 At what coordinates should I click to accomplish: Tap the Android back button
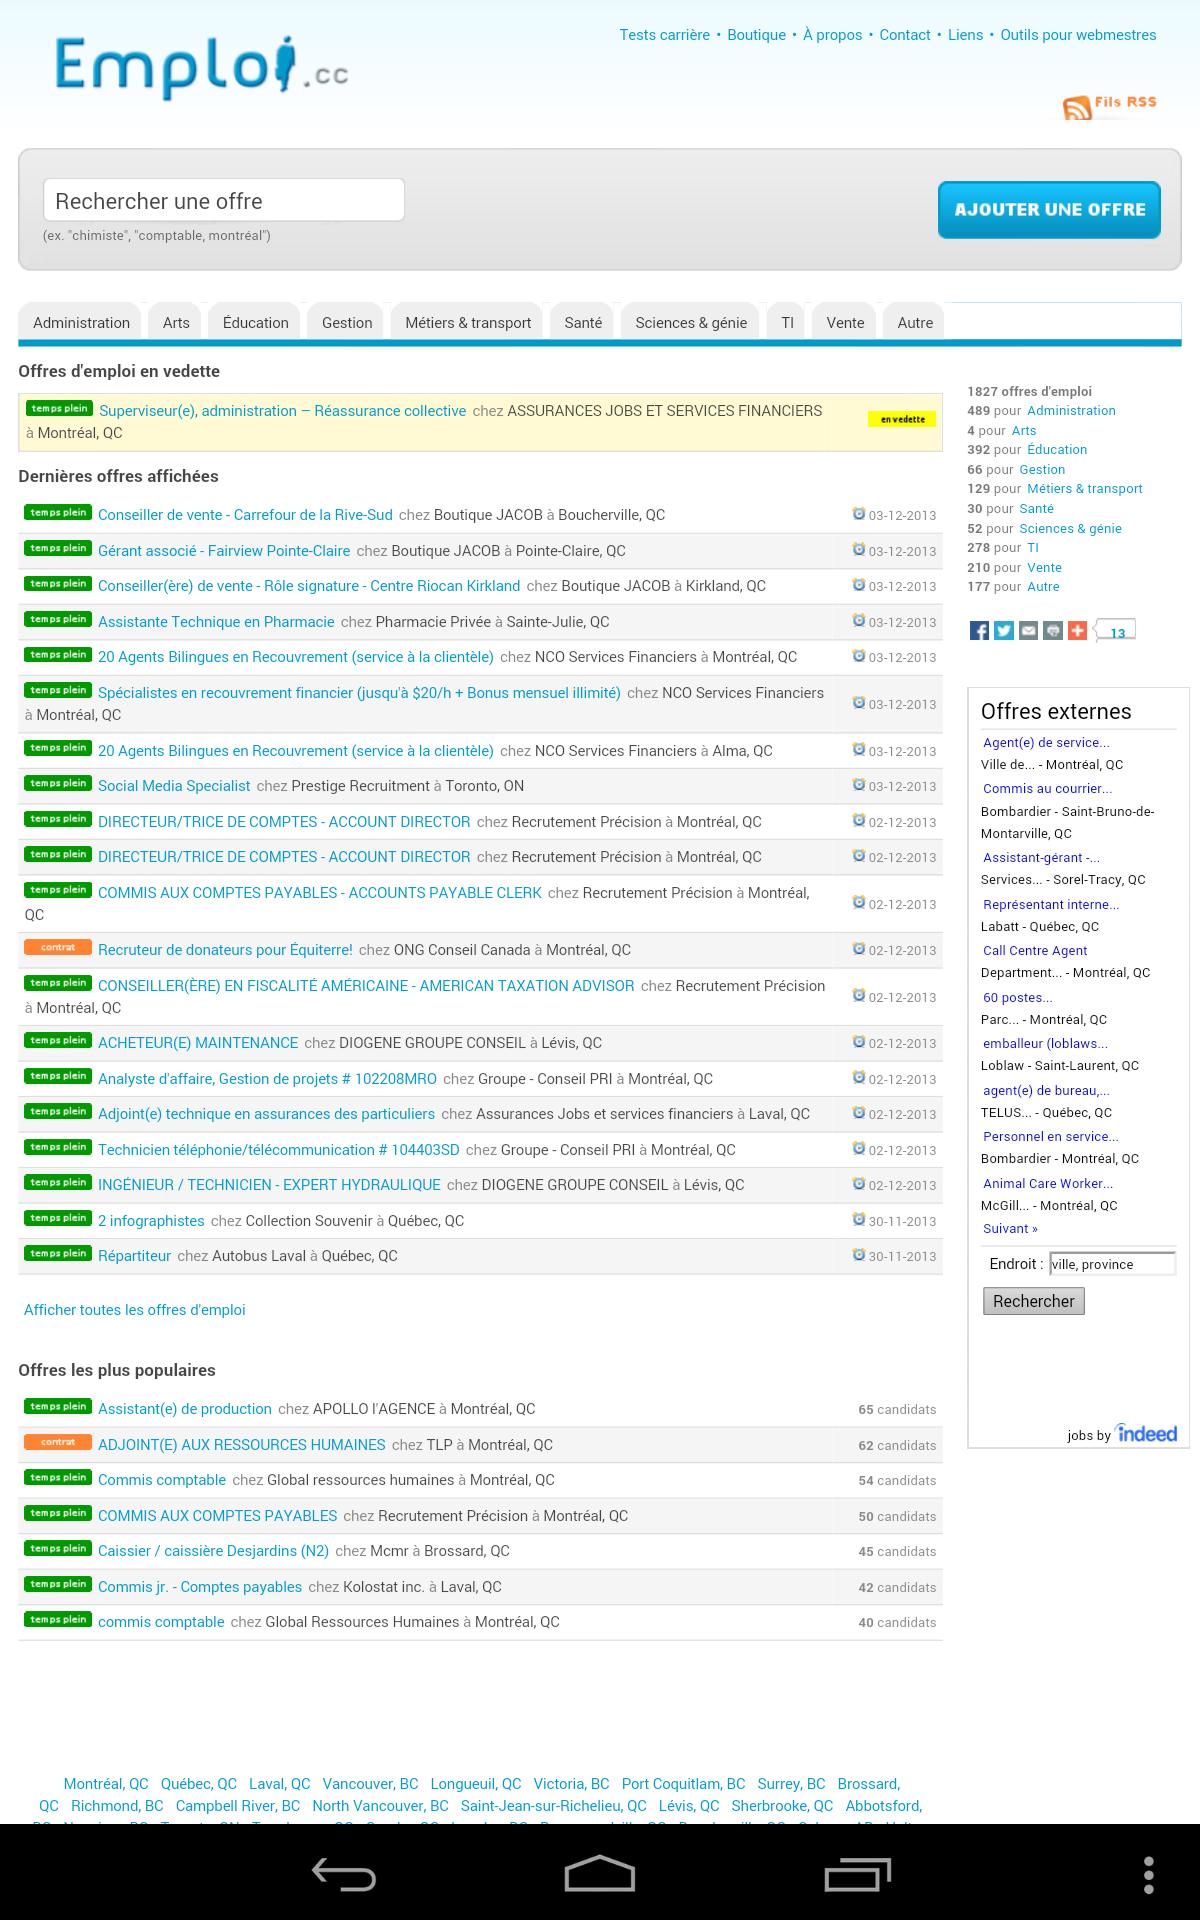click(343, 1873)
